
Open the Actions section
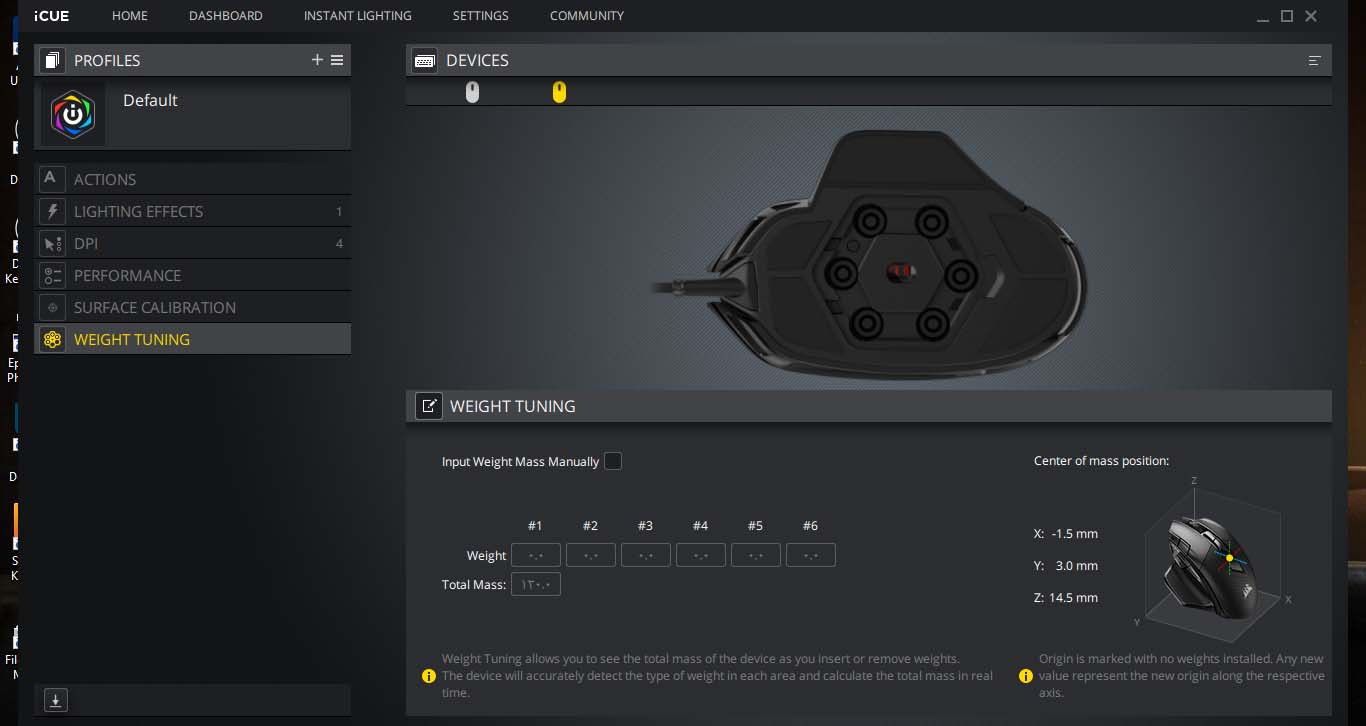(105, 180)
